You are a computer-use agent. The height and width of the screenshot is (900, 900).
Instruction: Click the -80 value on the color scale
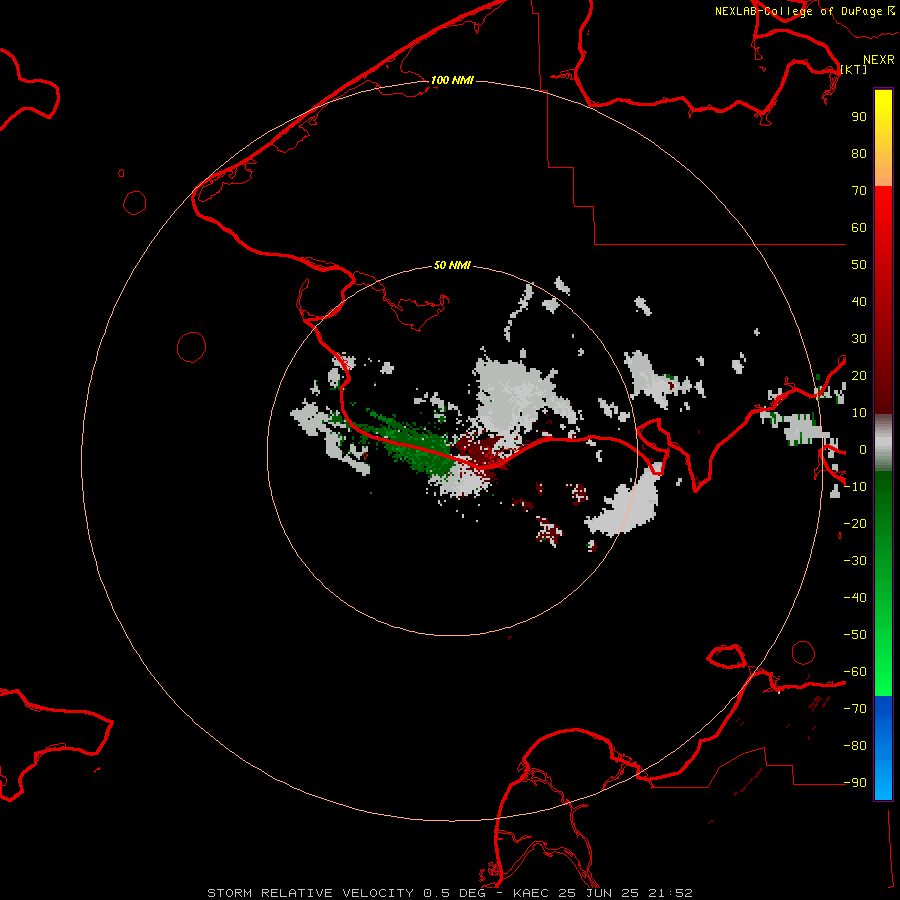tap(855, 746)
